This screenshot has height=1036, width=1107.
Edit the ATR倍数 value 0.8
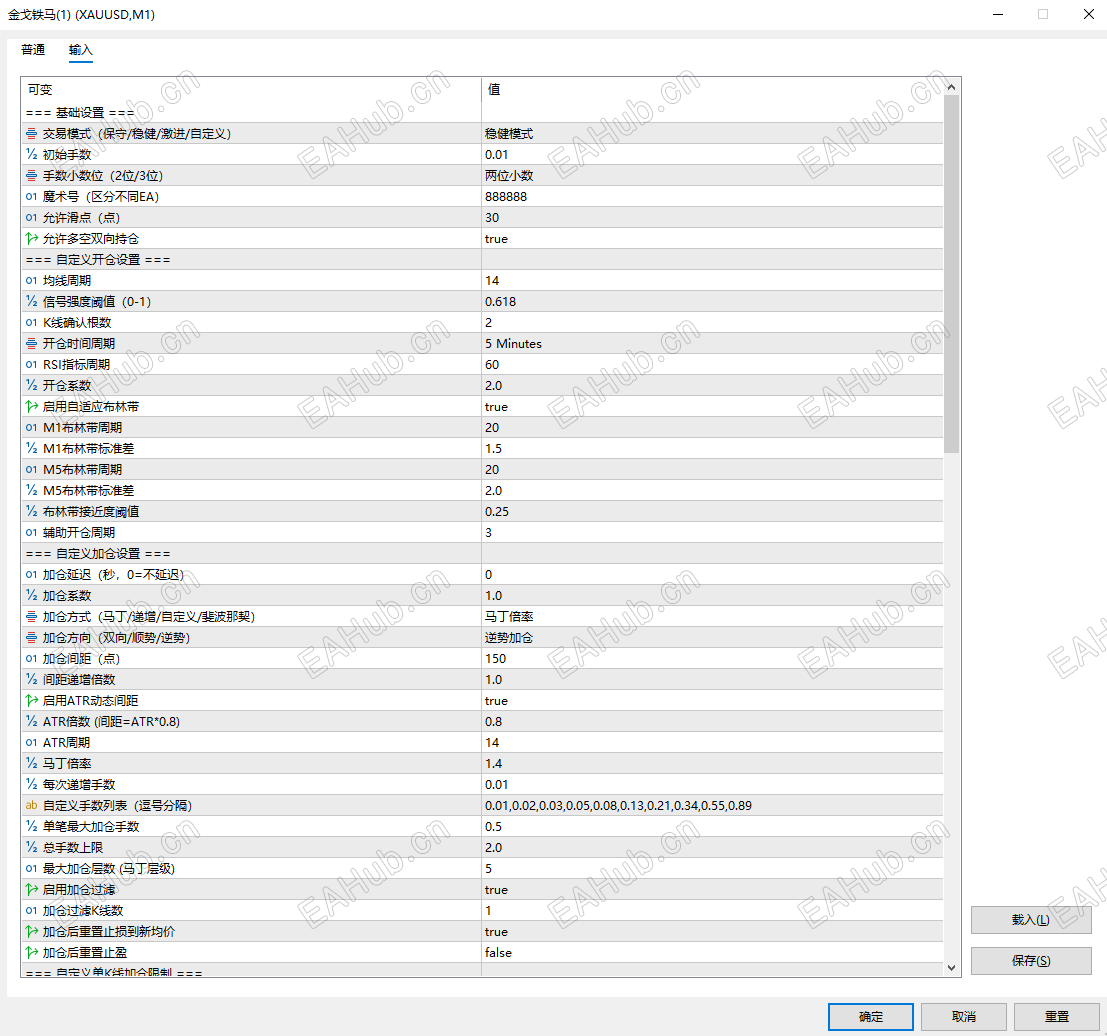pos(712,722)
